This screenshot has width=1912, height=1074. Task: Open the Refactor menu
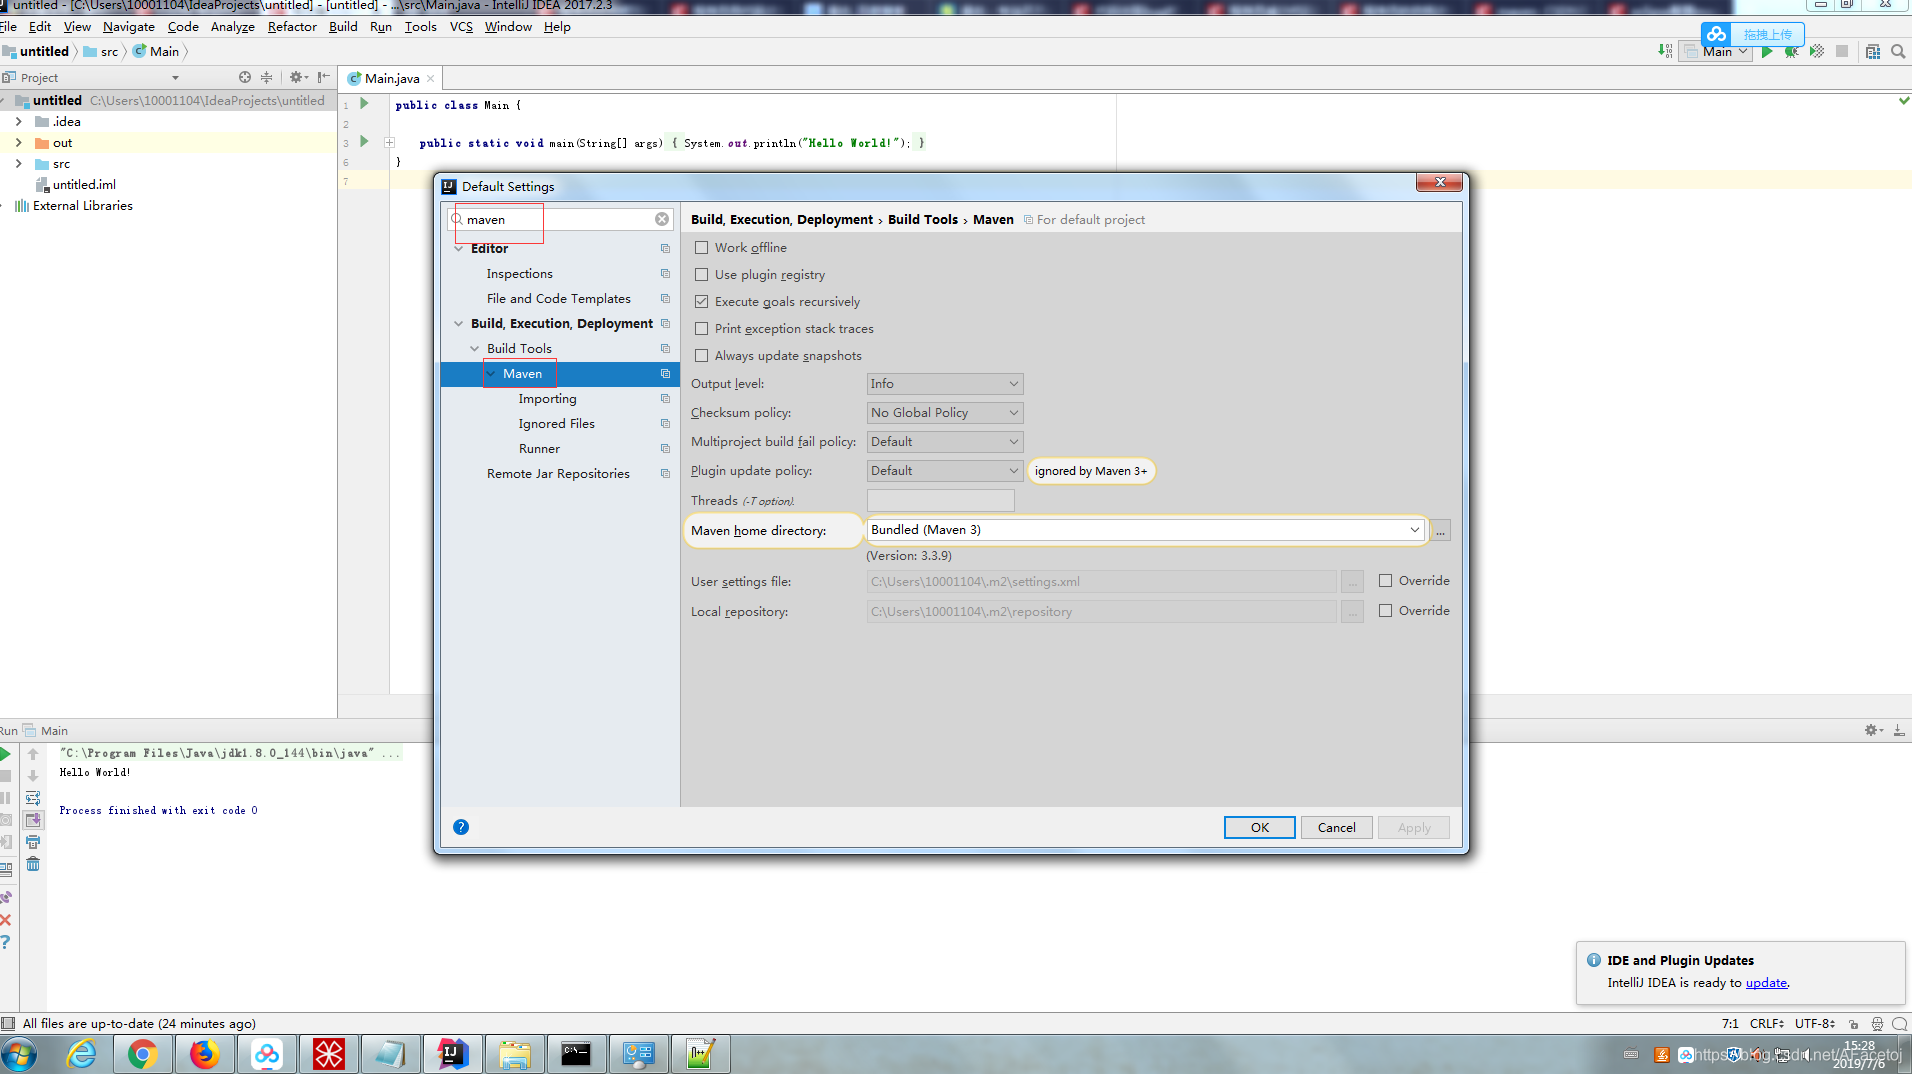[x=292, y=27]
